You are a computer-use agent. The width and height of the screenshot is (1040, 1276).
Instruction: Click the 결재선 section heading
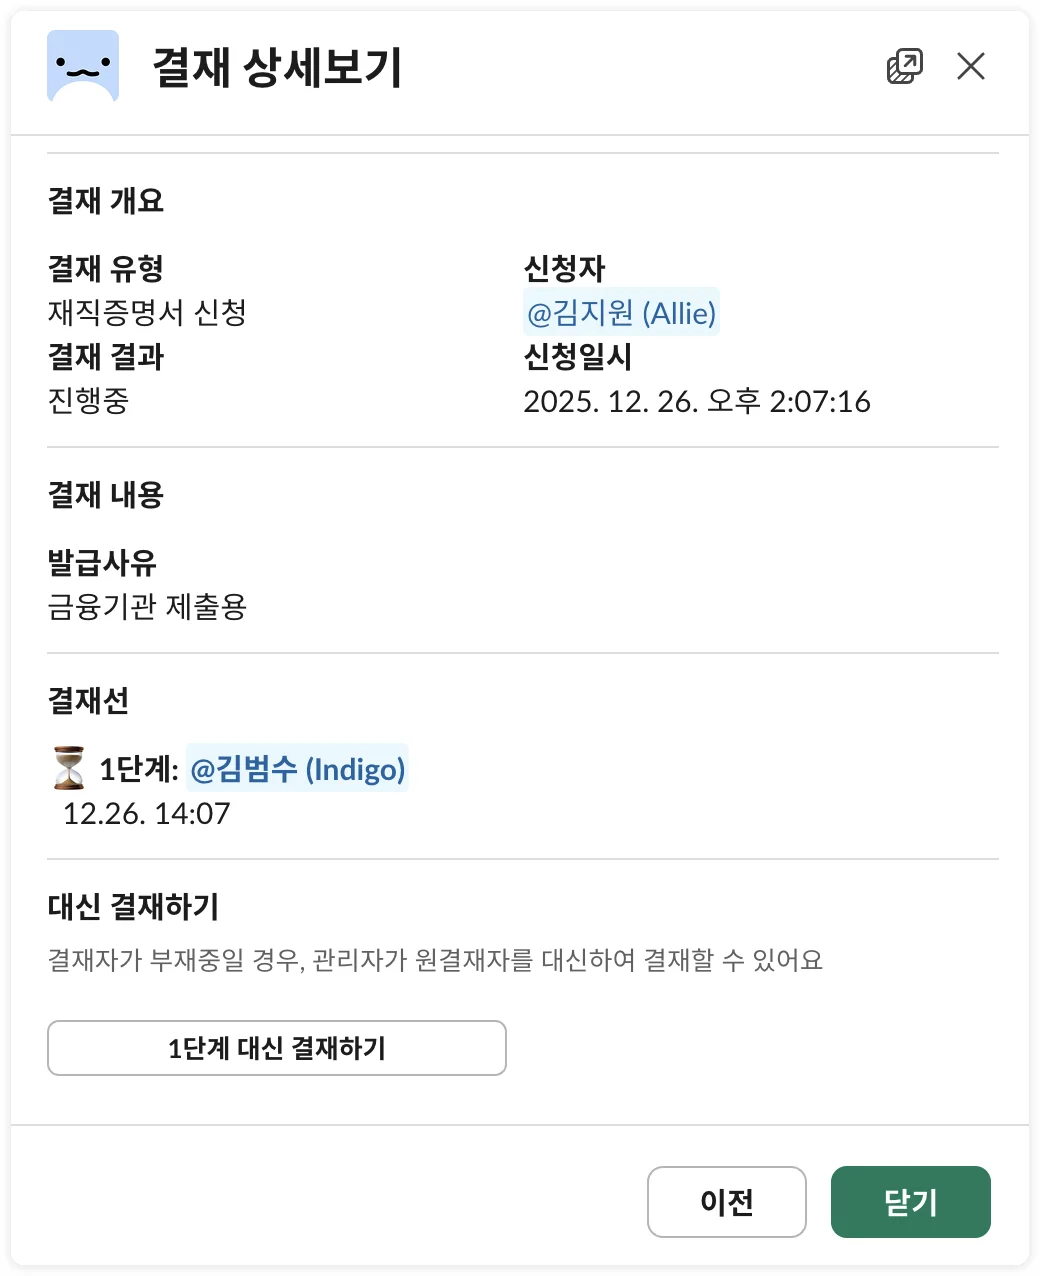pyautogui.click(x=88, y=701)
